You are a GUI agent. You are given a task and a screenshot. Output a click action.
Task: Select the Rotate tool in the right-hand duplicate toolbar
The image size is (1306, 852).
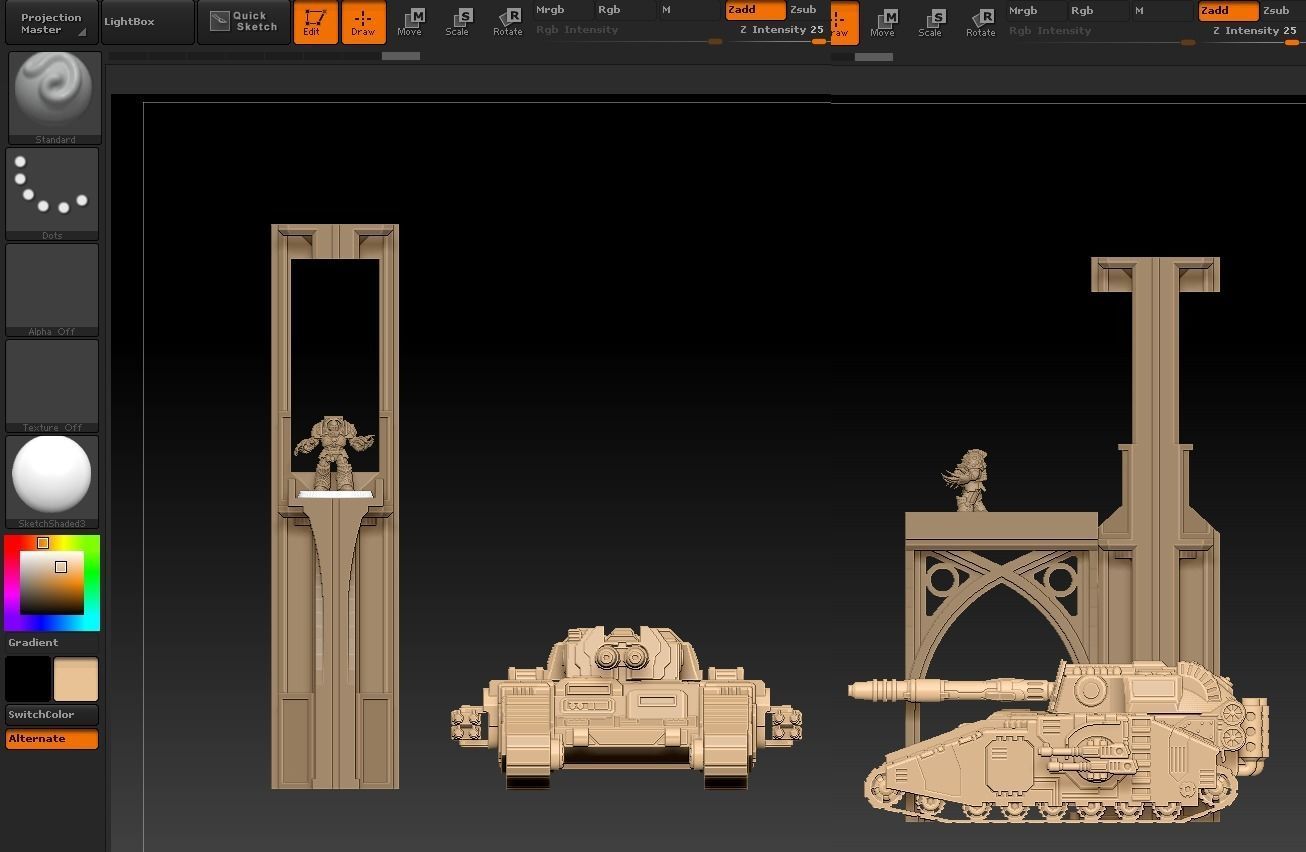(x=980, y=23)
